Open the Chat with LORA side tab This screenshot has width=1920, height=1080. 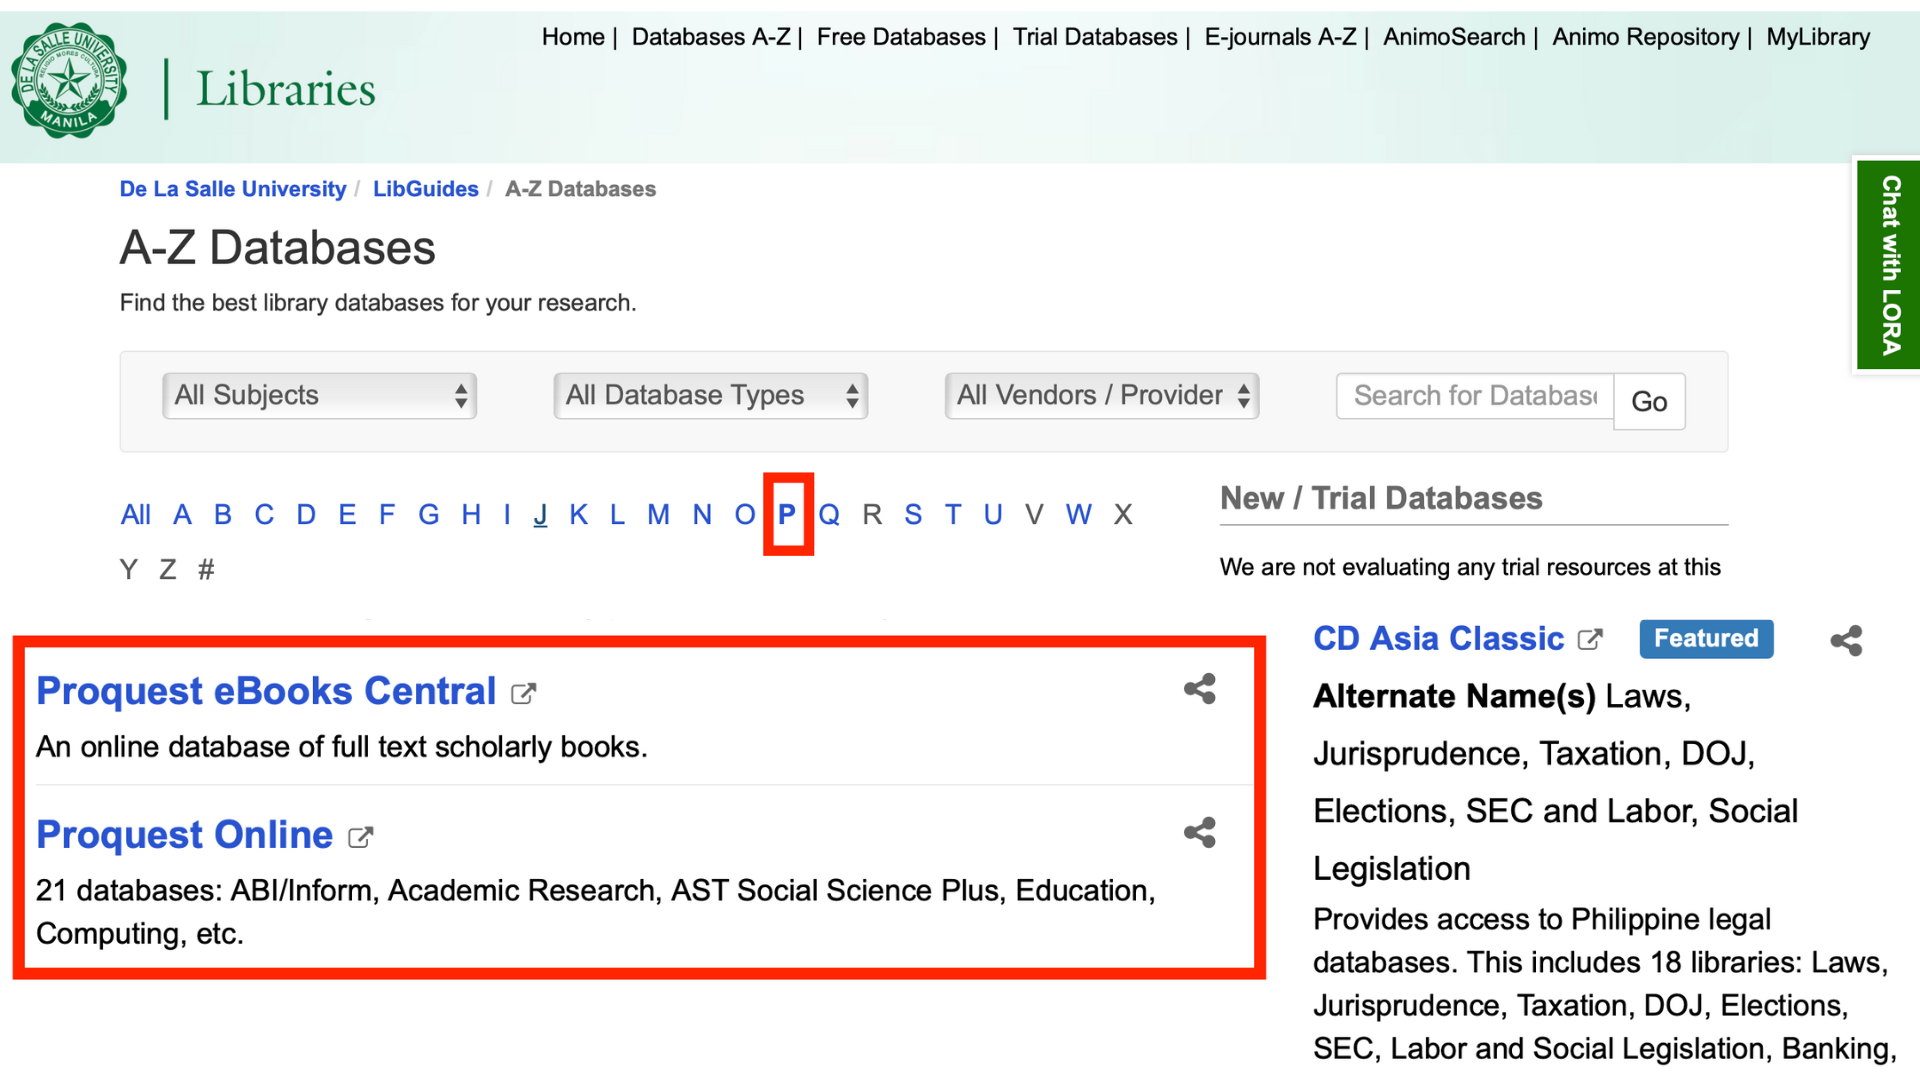[x=1889, y=265]
